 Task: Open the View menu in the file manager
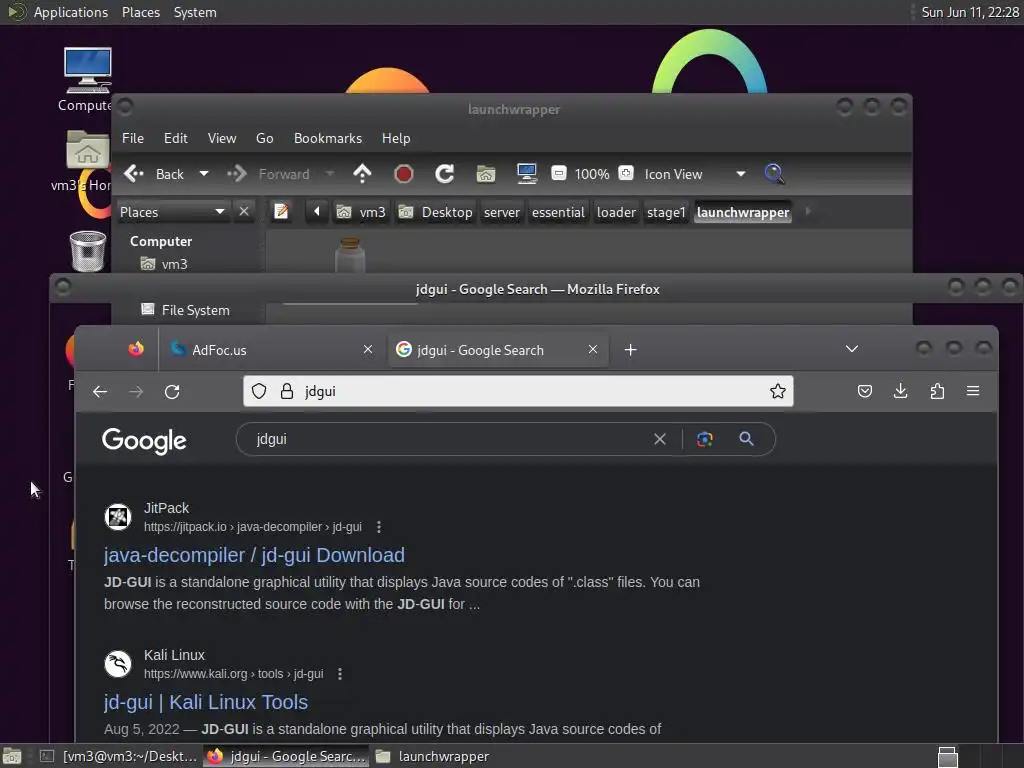(222, 138)
